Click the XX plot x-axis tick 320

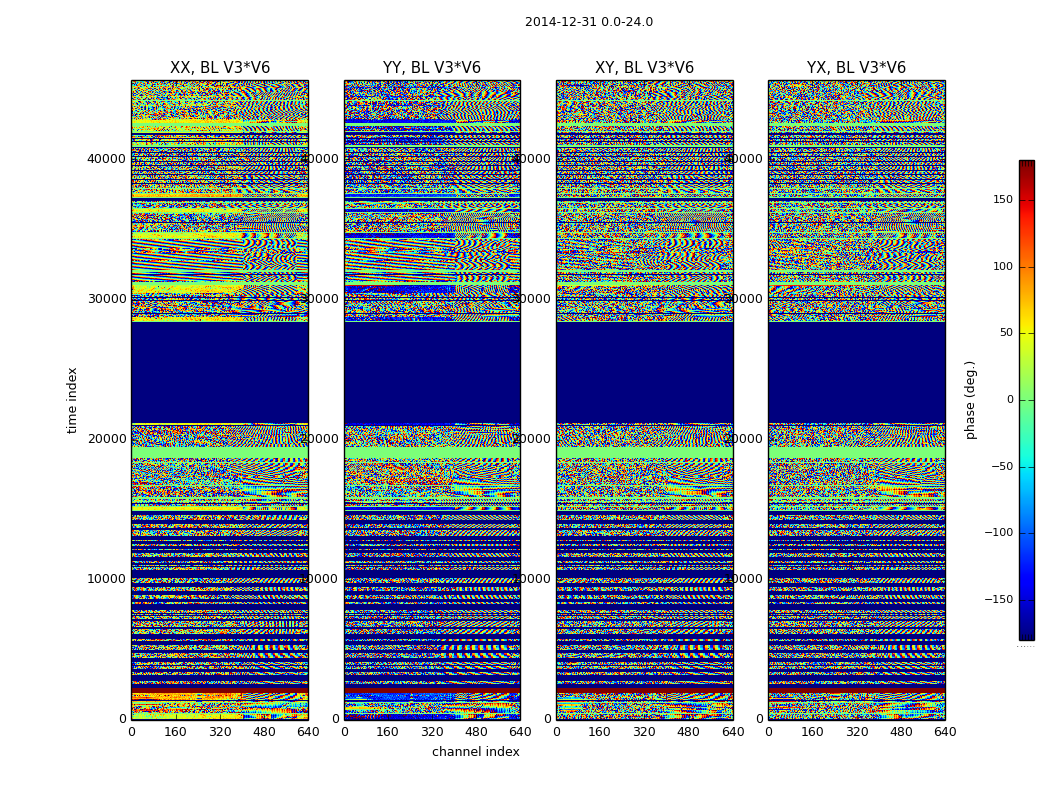[x=220, y=732]
